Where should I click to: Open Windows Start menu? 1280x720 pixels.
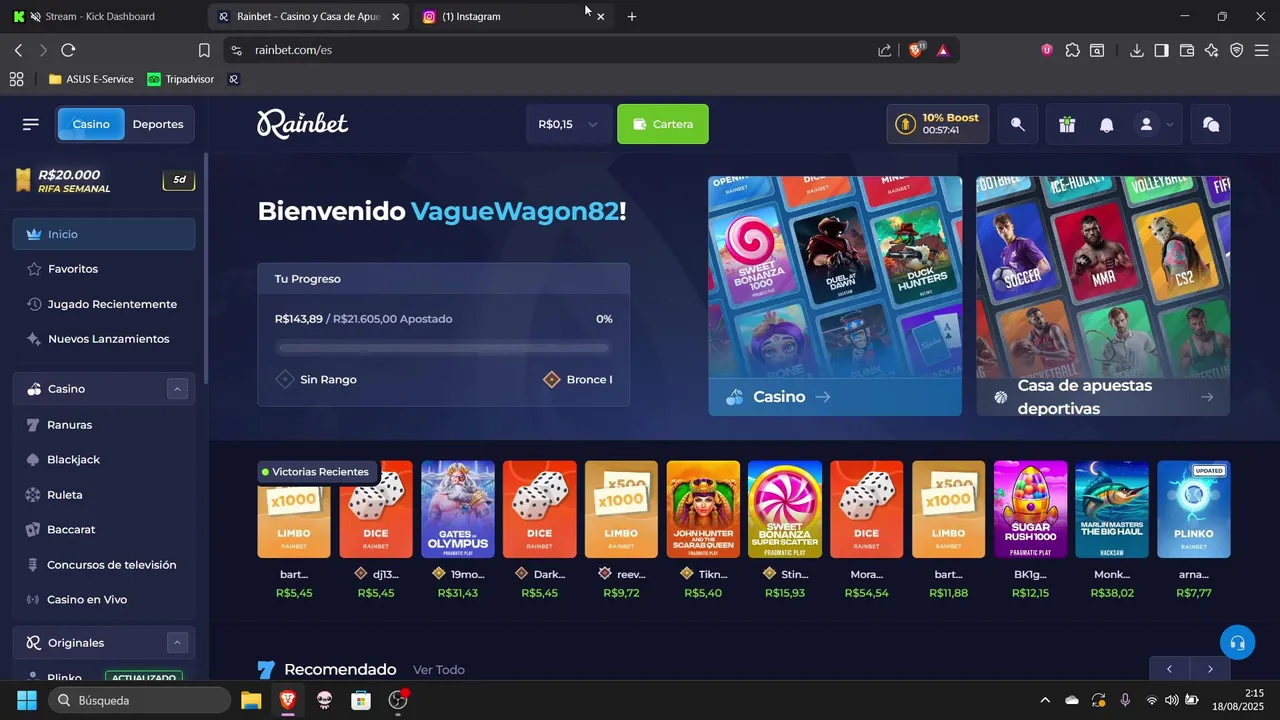[x=27, y=700]
